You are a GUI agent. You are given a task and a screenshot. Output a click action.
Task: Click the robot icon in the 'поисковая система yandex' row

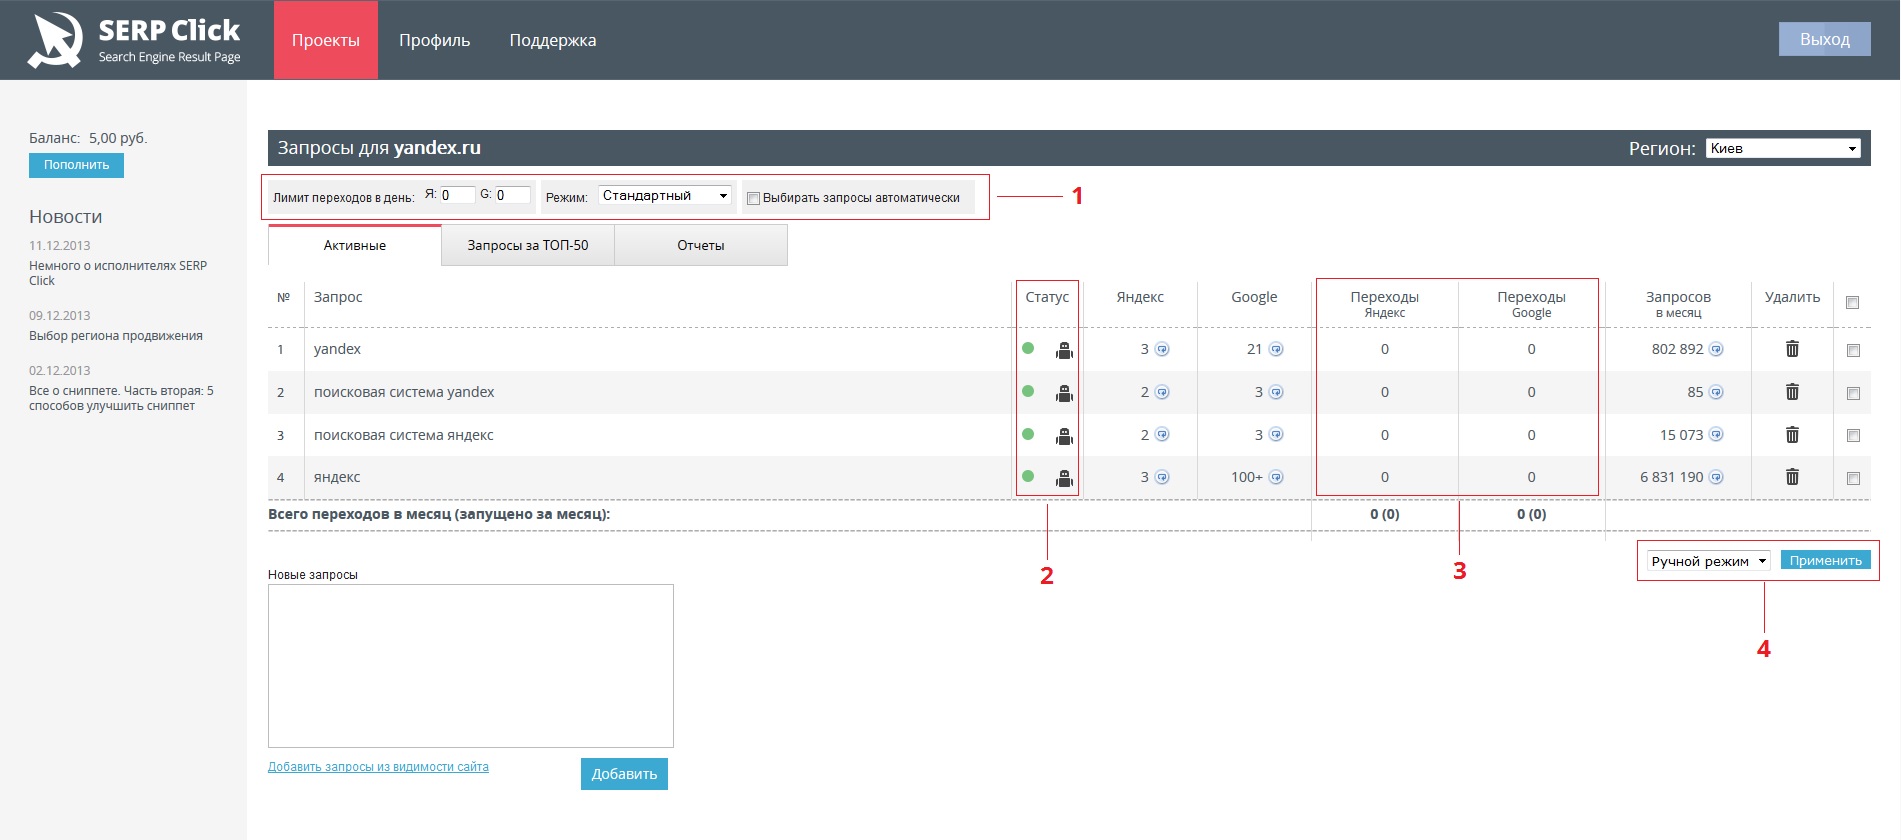pos(1064,393)
